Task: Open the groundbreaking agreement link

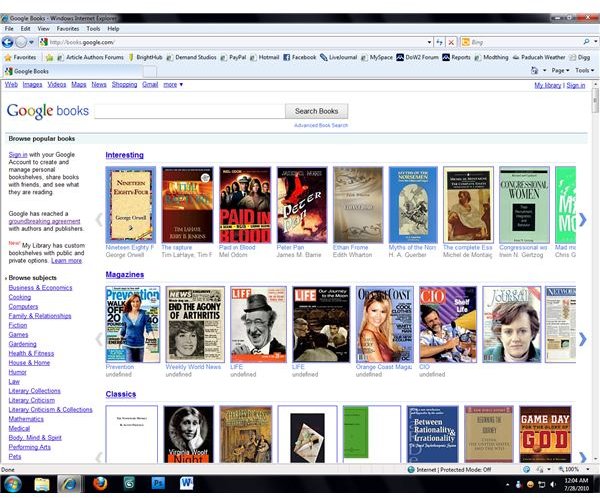Action: [x=44, y=221]
